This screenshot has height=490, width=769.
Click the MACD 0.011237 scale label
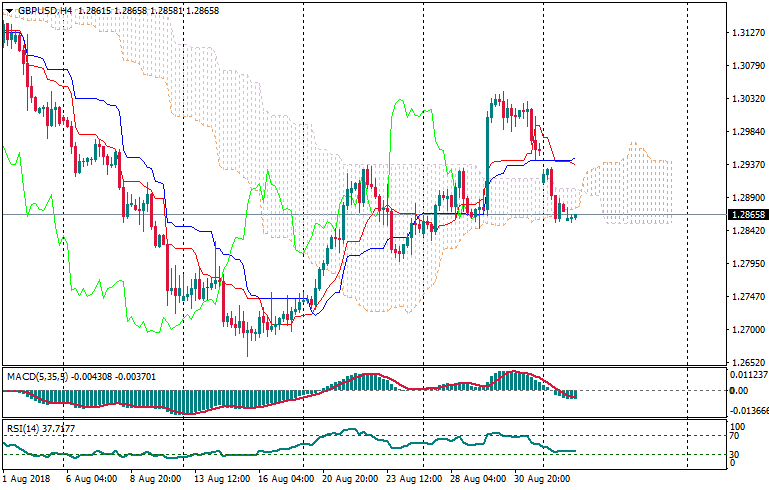[748, 374]
